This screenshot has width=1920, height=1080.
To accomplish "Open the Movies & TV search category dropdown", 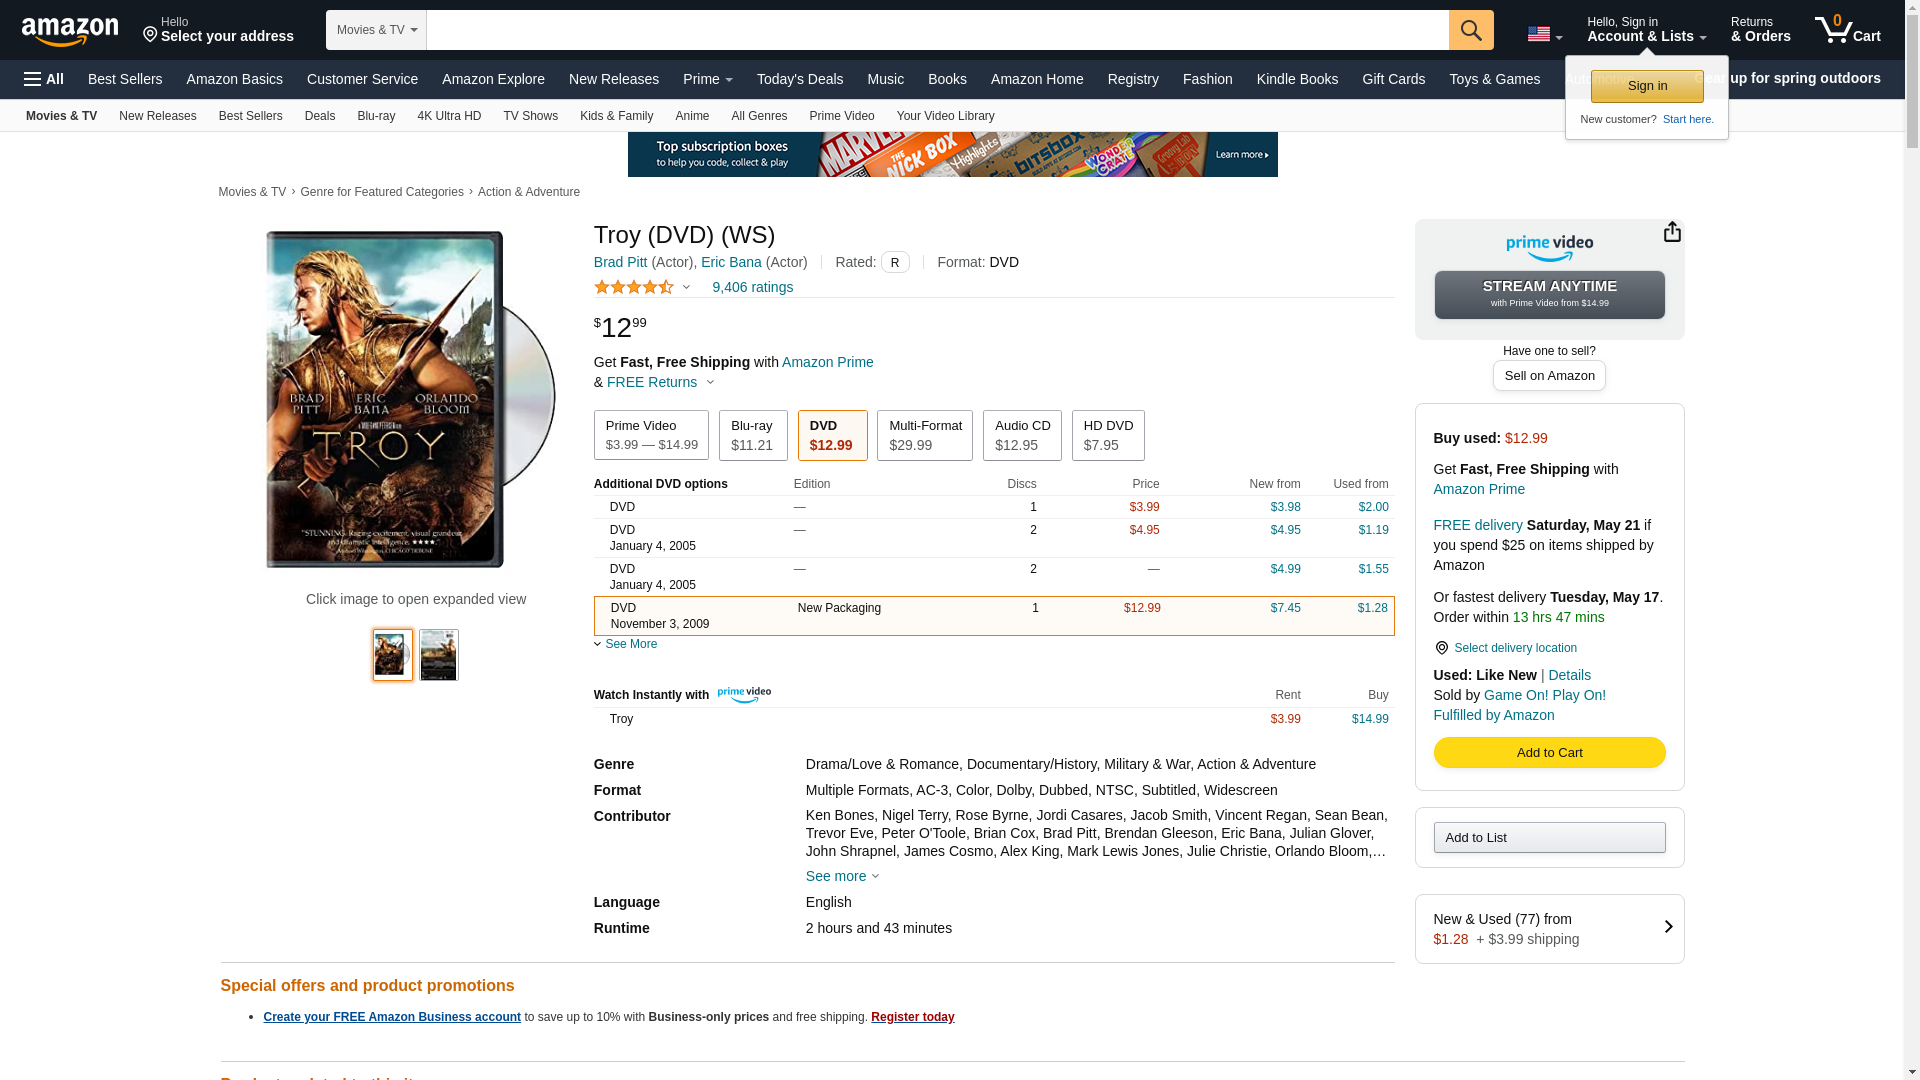I will tap(376, 30).
